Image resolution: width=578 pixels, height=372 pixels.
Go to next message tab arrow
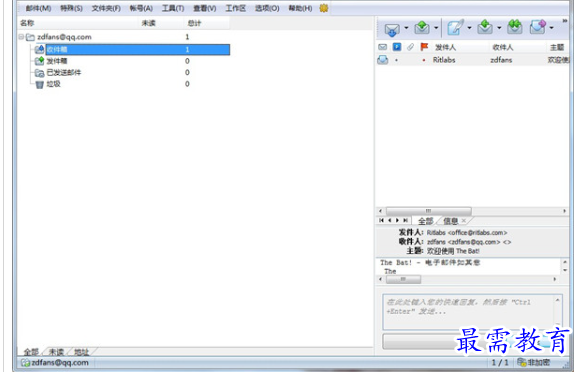397,220
